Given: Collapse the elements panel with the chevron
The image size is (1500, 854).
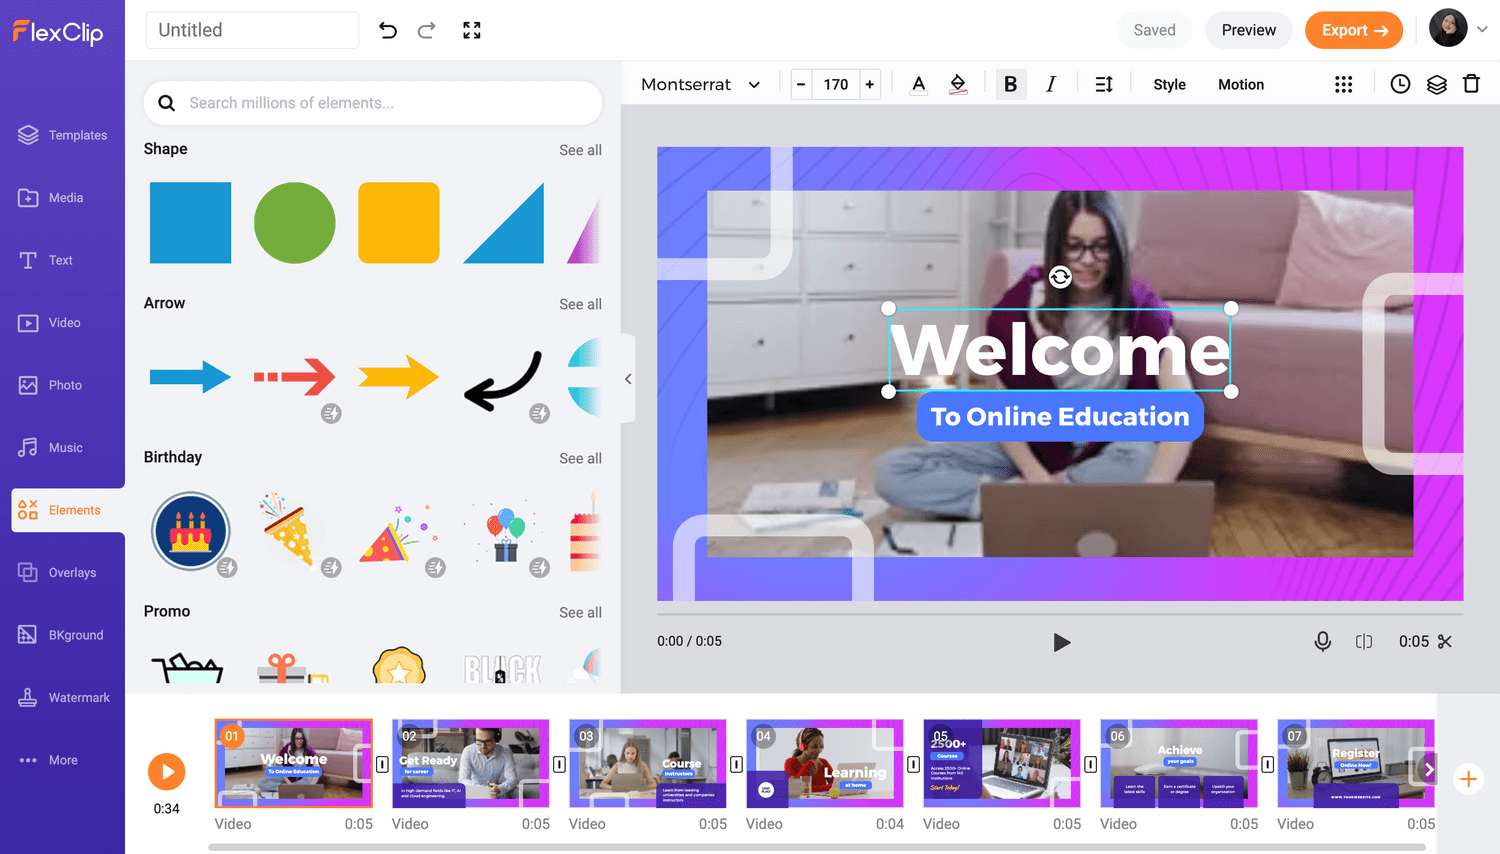Looking at the screenshot, I should point(628,379).
